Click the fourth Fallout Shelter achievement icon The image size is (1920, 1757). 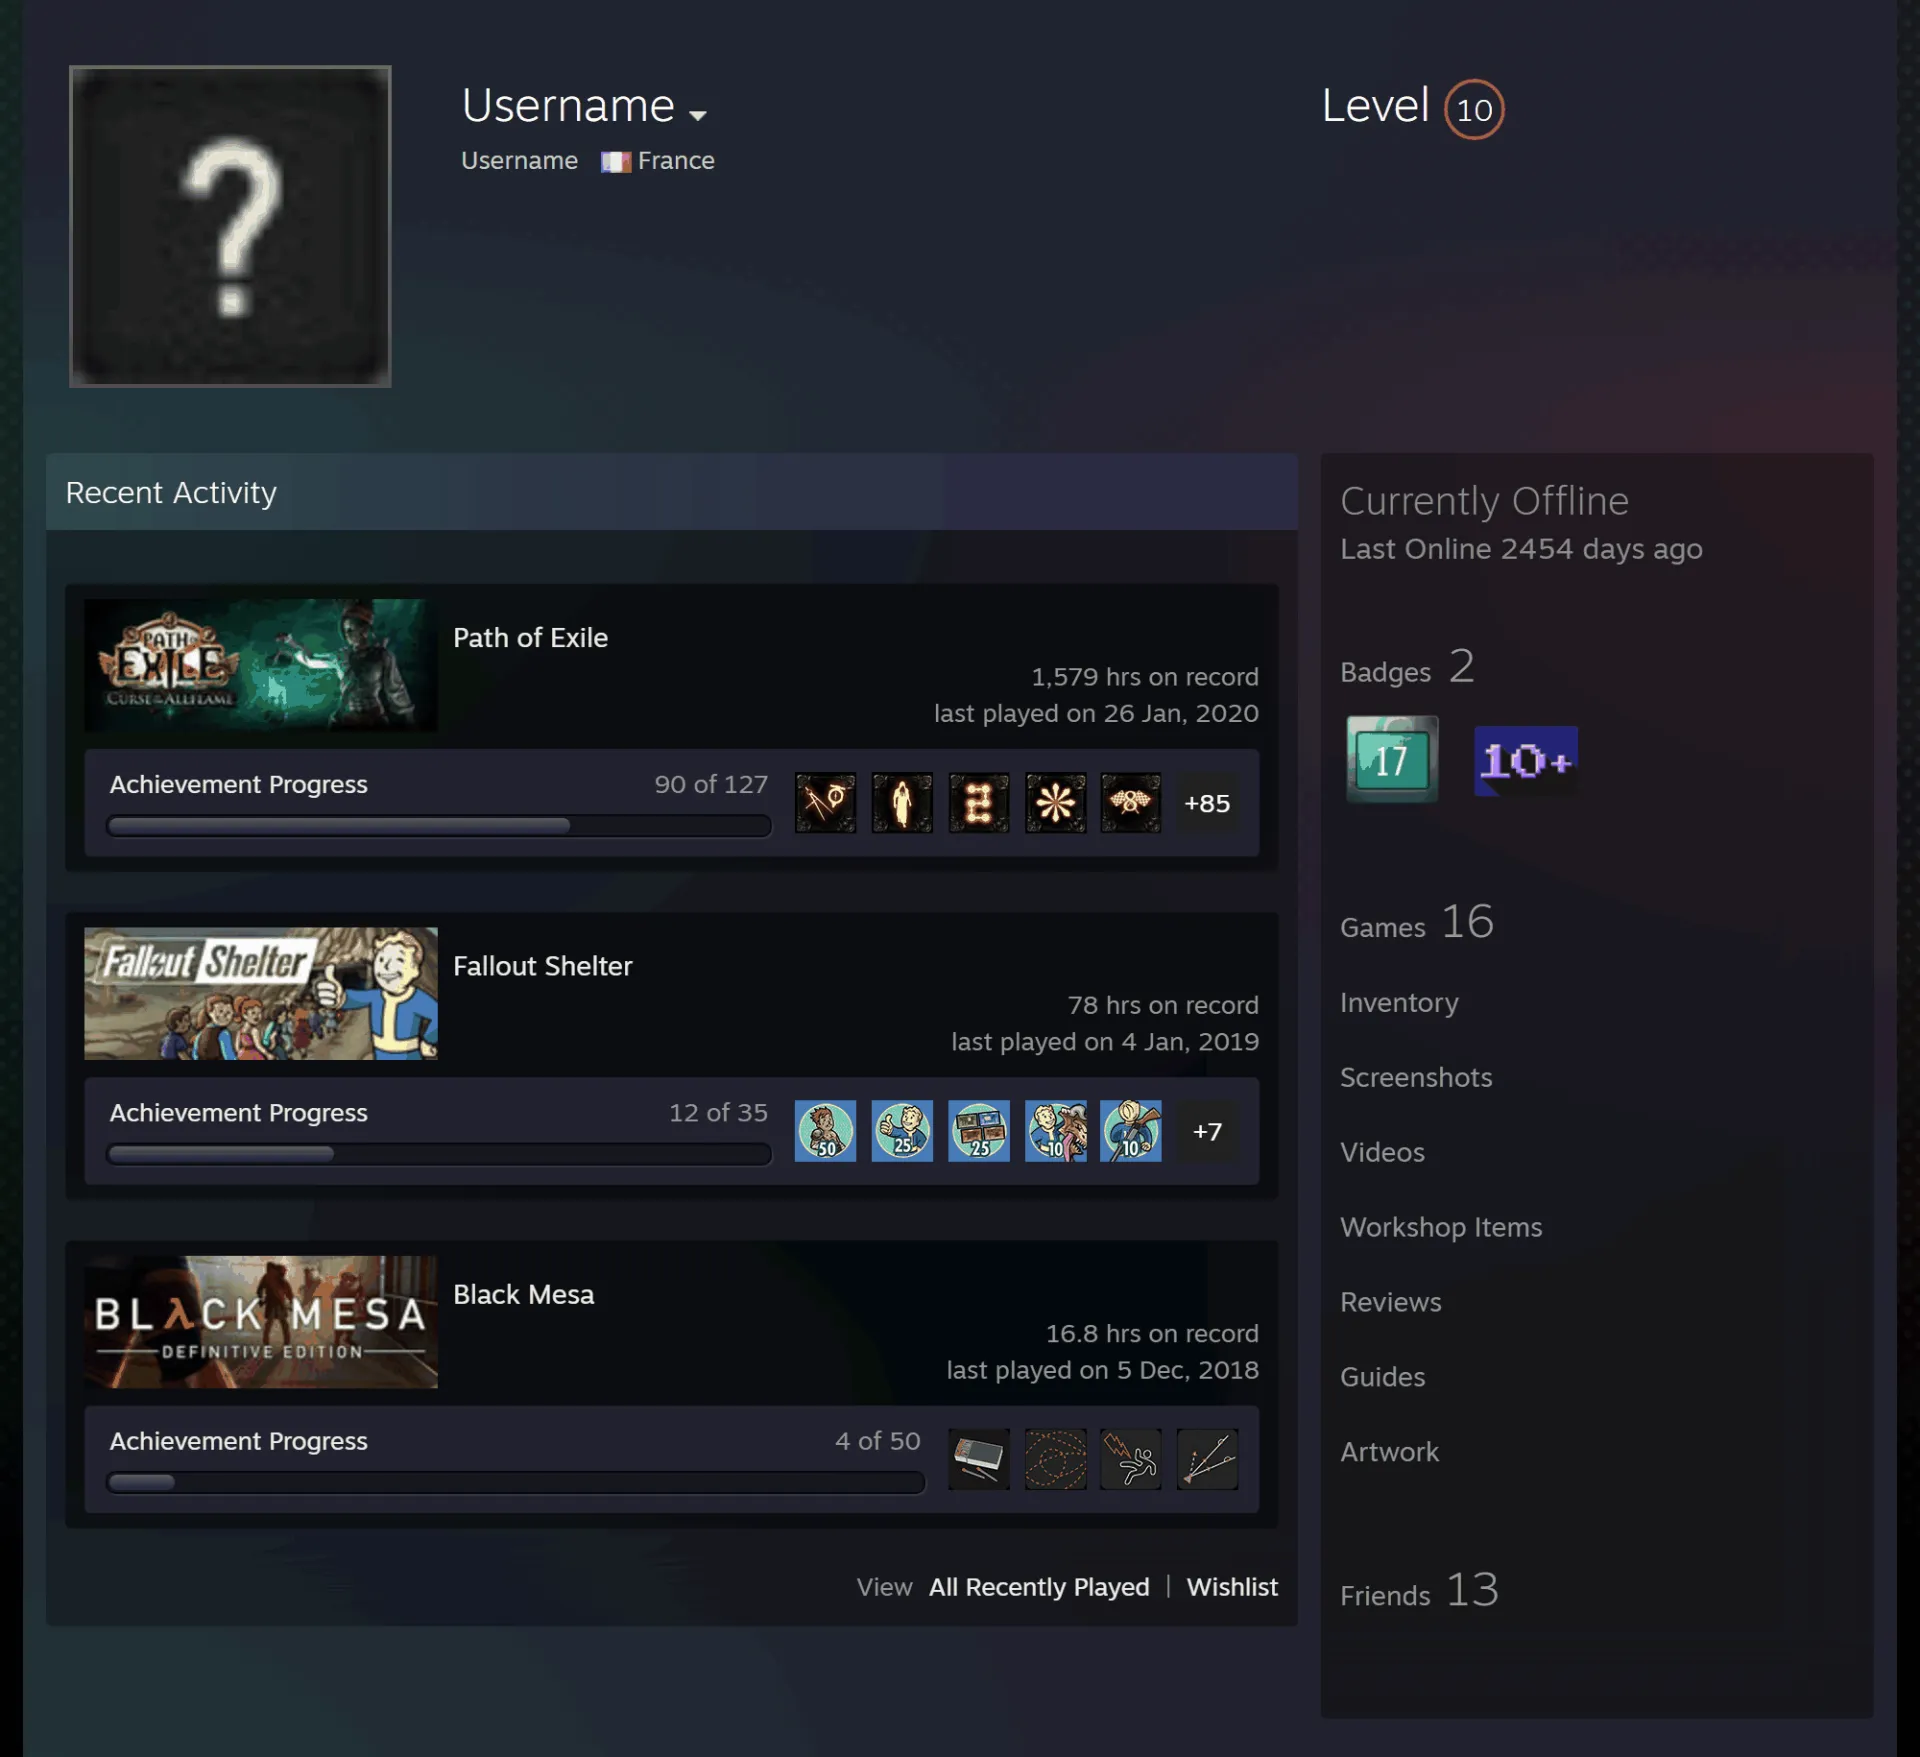1055,1131
